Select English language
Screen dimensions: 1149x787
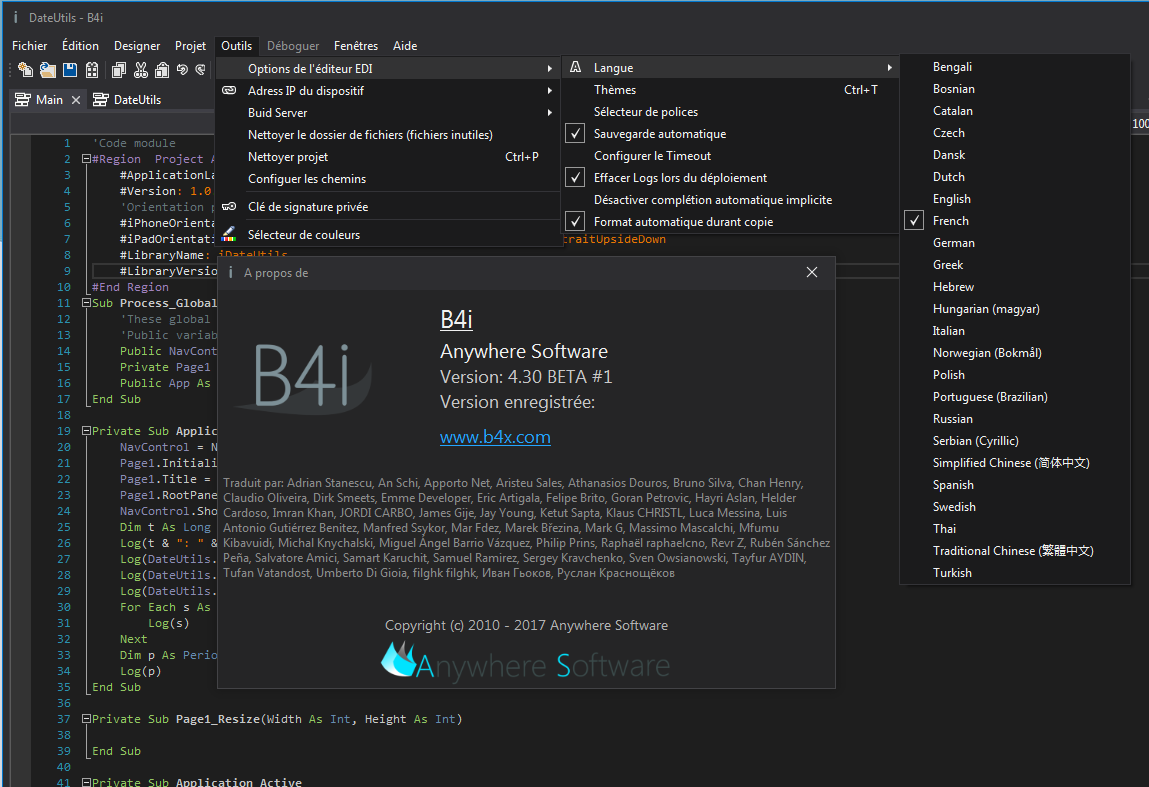coord(1015,199)
